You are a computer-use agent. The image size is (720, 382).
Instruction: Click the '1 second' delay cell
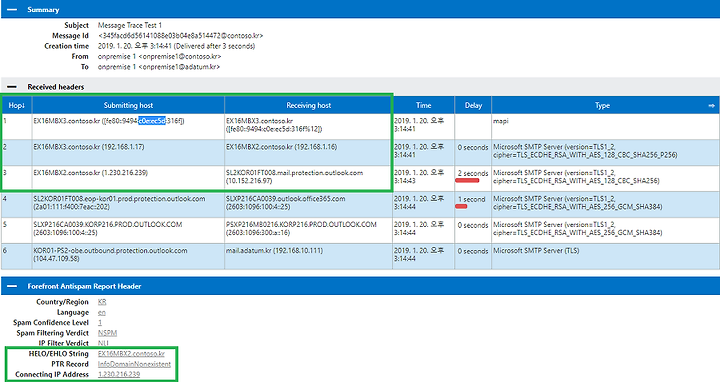(473, 205)
